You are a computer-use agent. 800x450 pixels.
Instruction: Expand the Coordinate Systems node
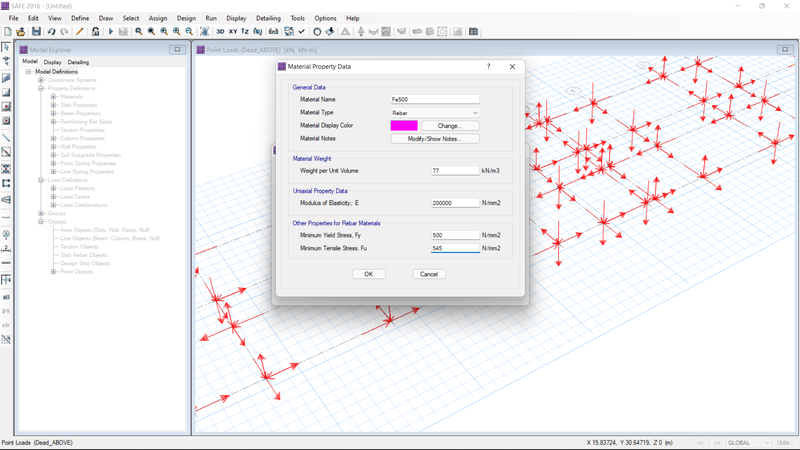pyautogui.click(x=41, y=80)
